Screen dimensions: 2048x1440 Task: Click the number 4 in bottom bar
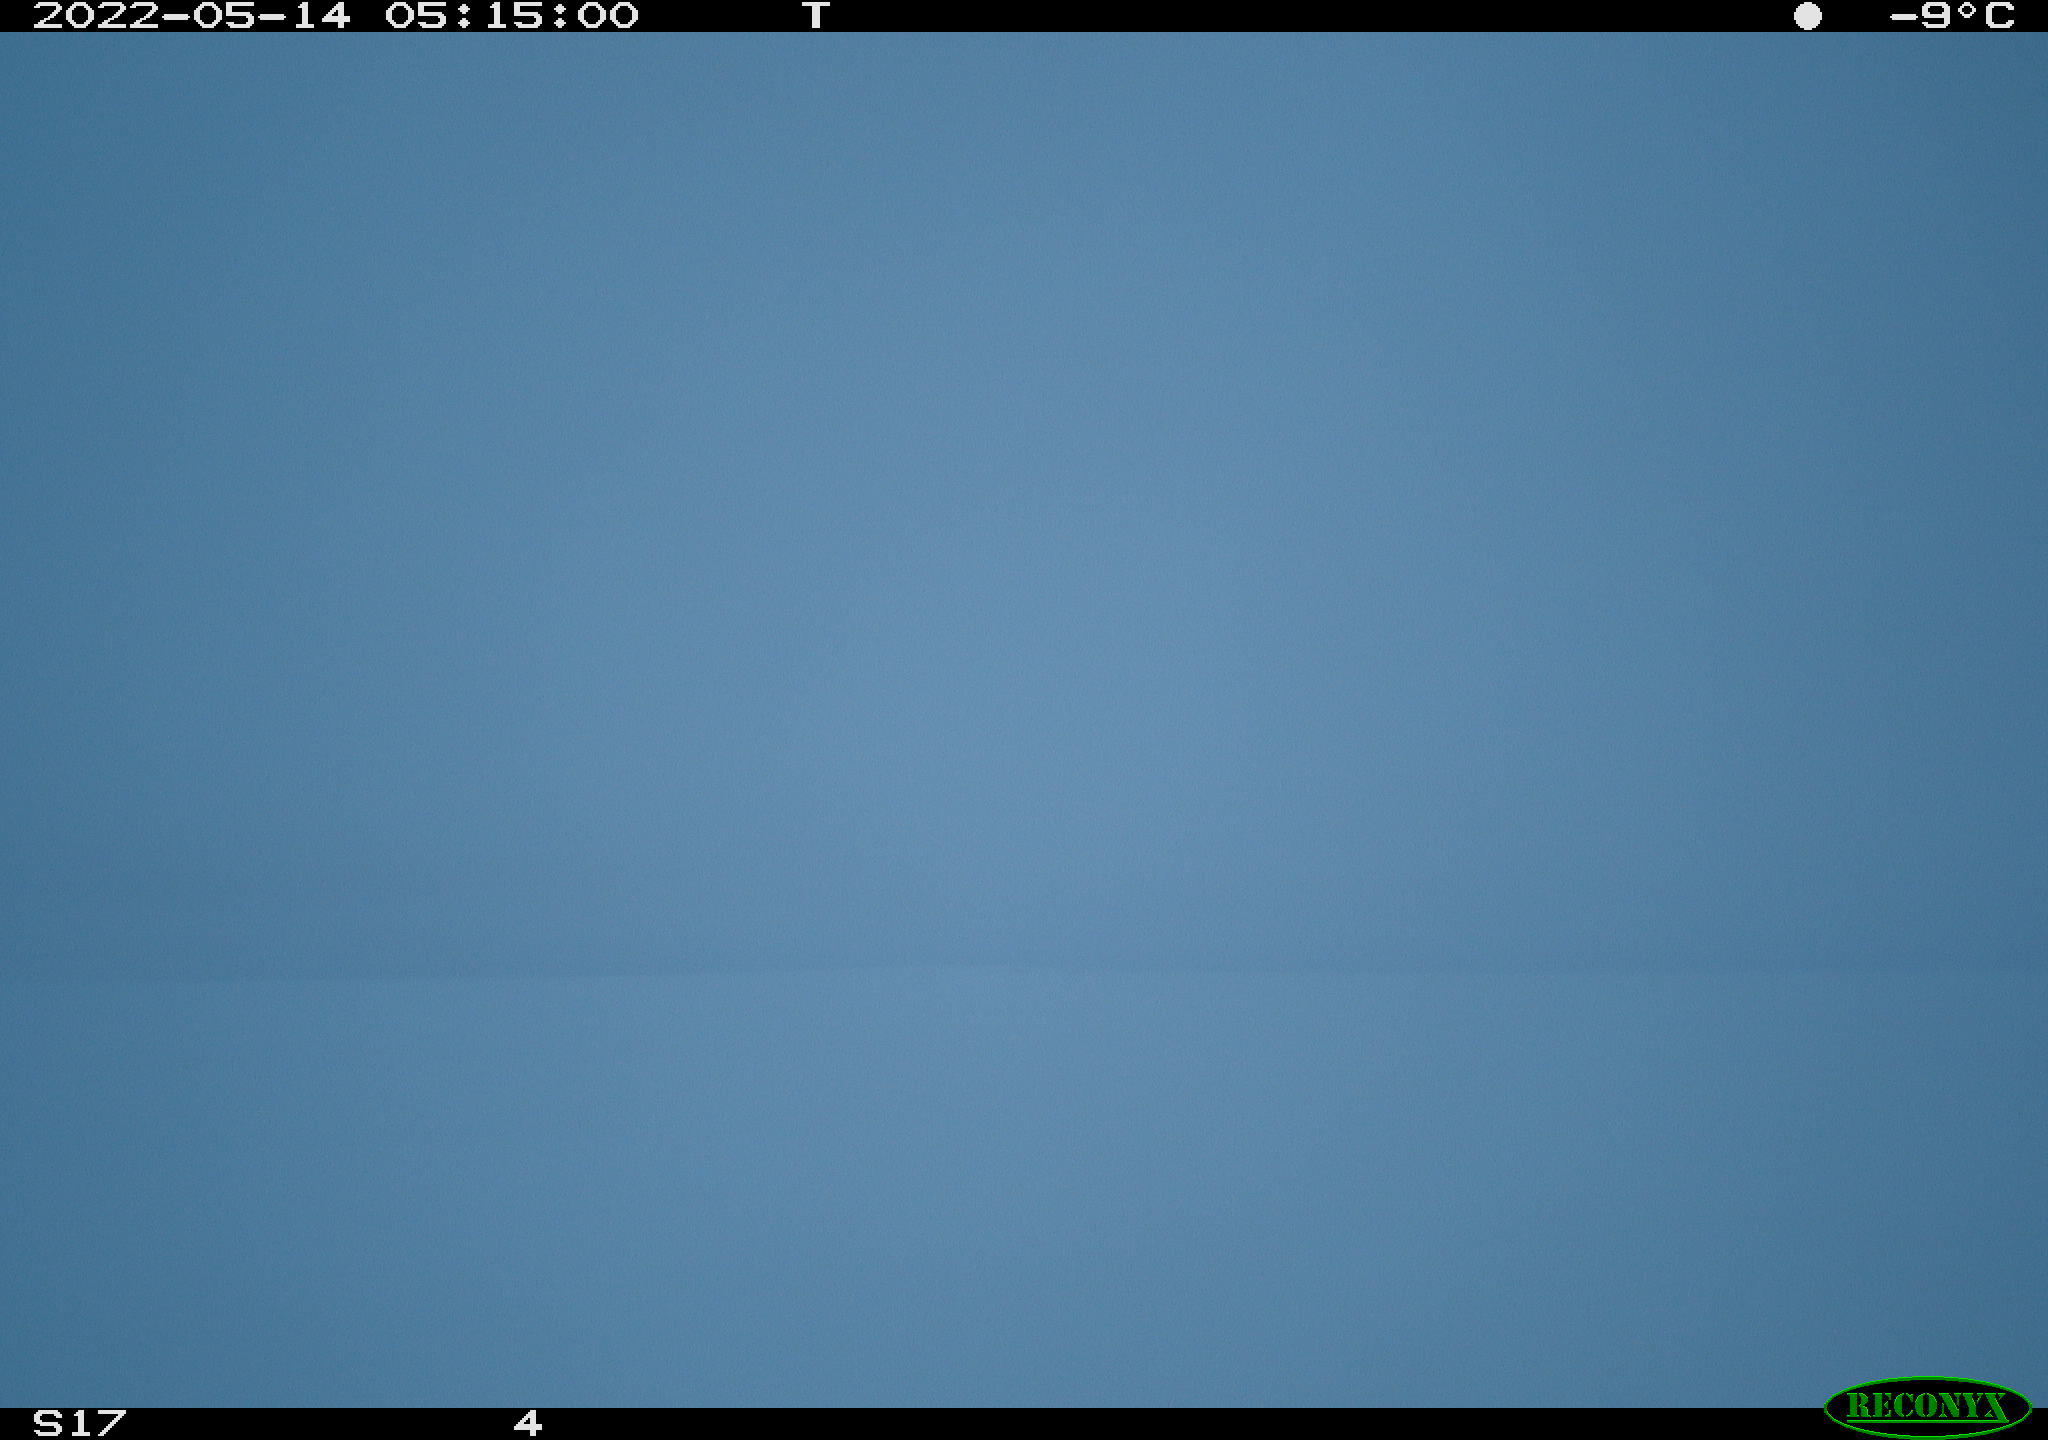coord(527,1423)
